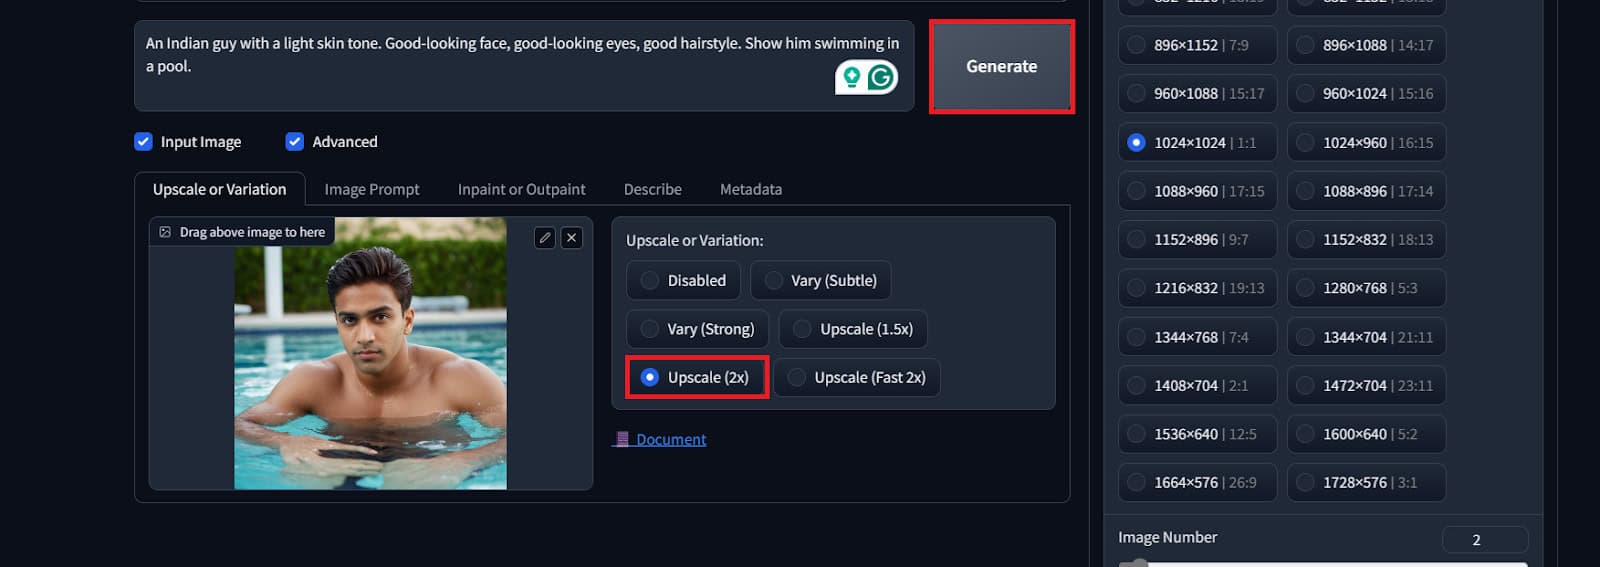Click the Grammarly G icon in prompt box
Screen dimensions: 1600x567
tap(881, 77)
